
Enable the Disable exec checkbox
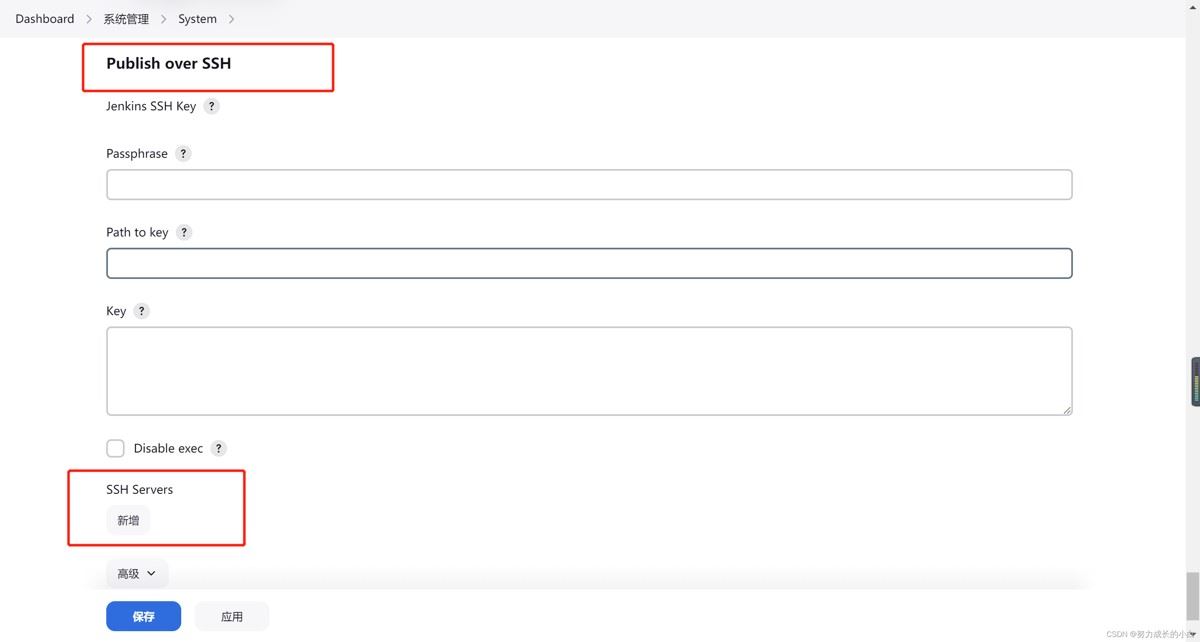[x=116, y=449]
